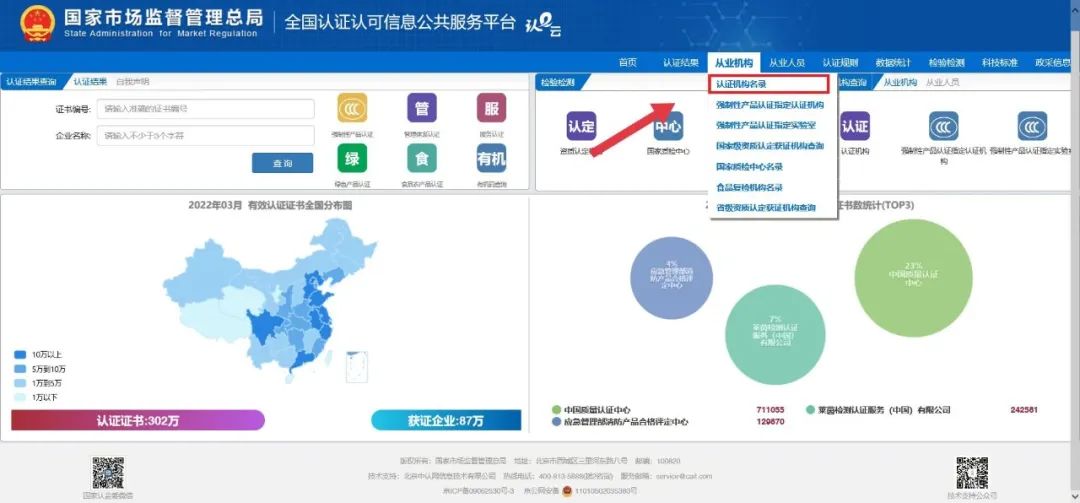This screenshot has width=1080, height=503.
Task: Switch to the 自我声明 tab
Action: 132,81
